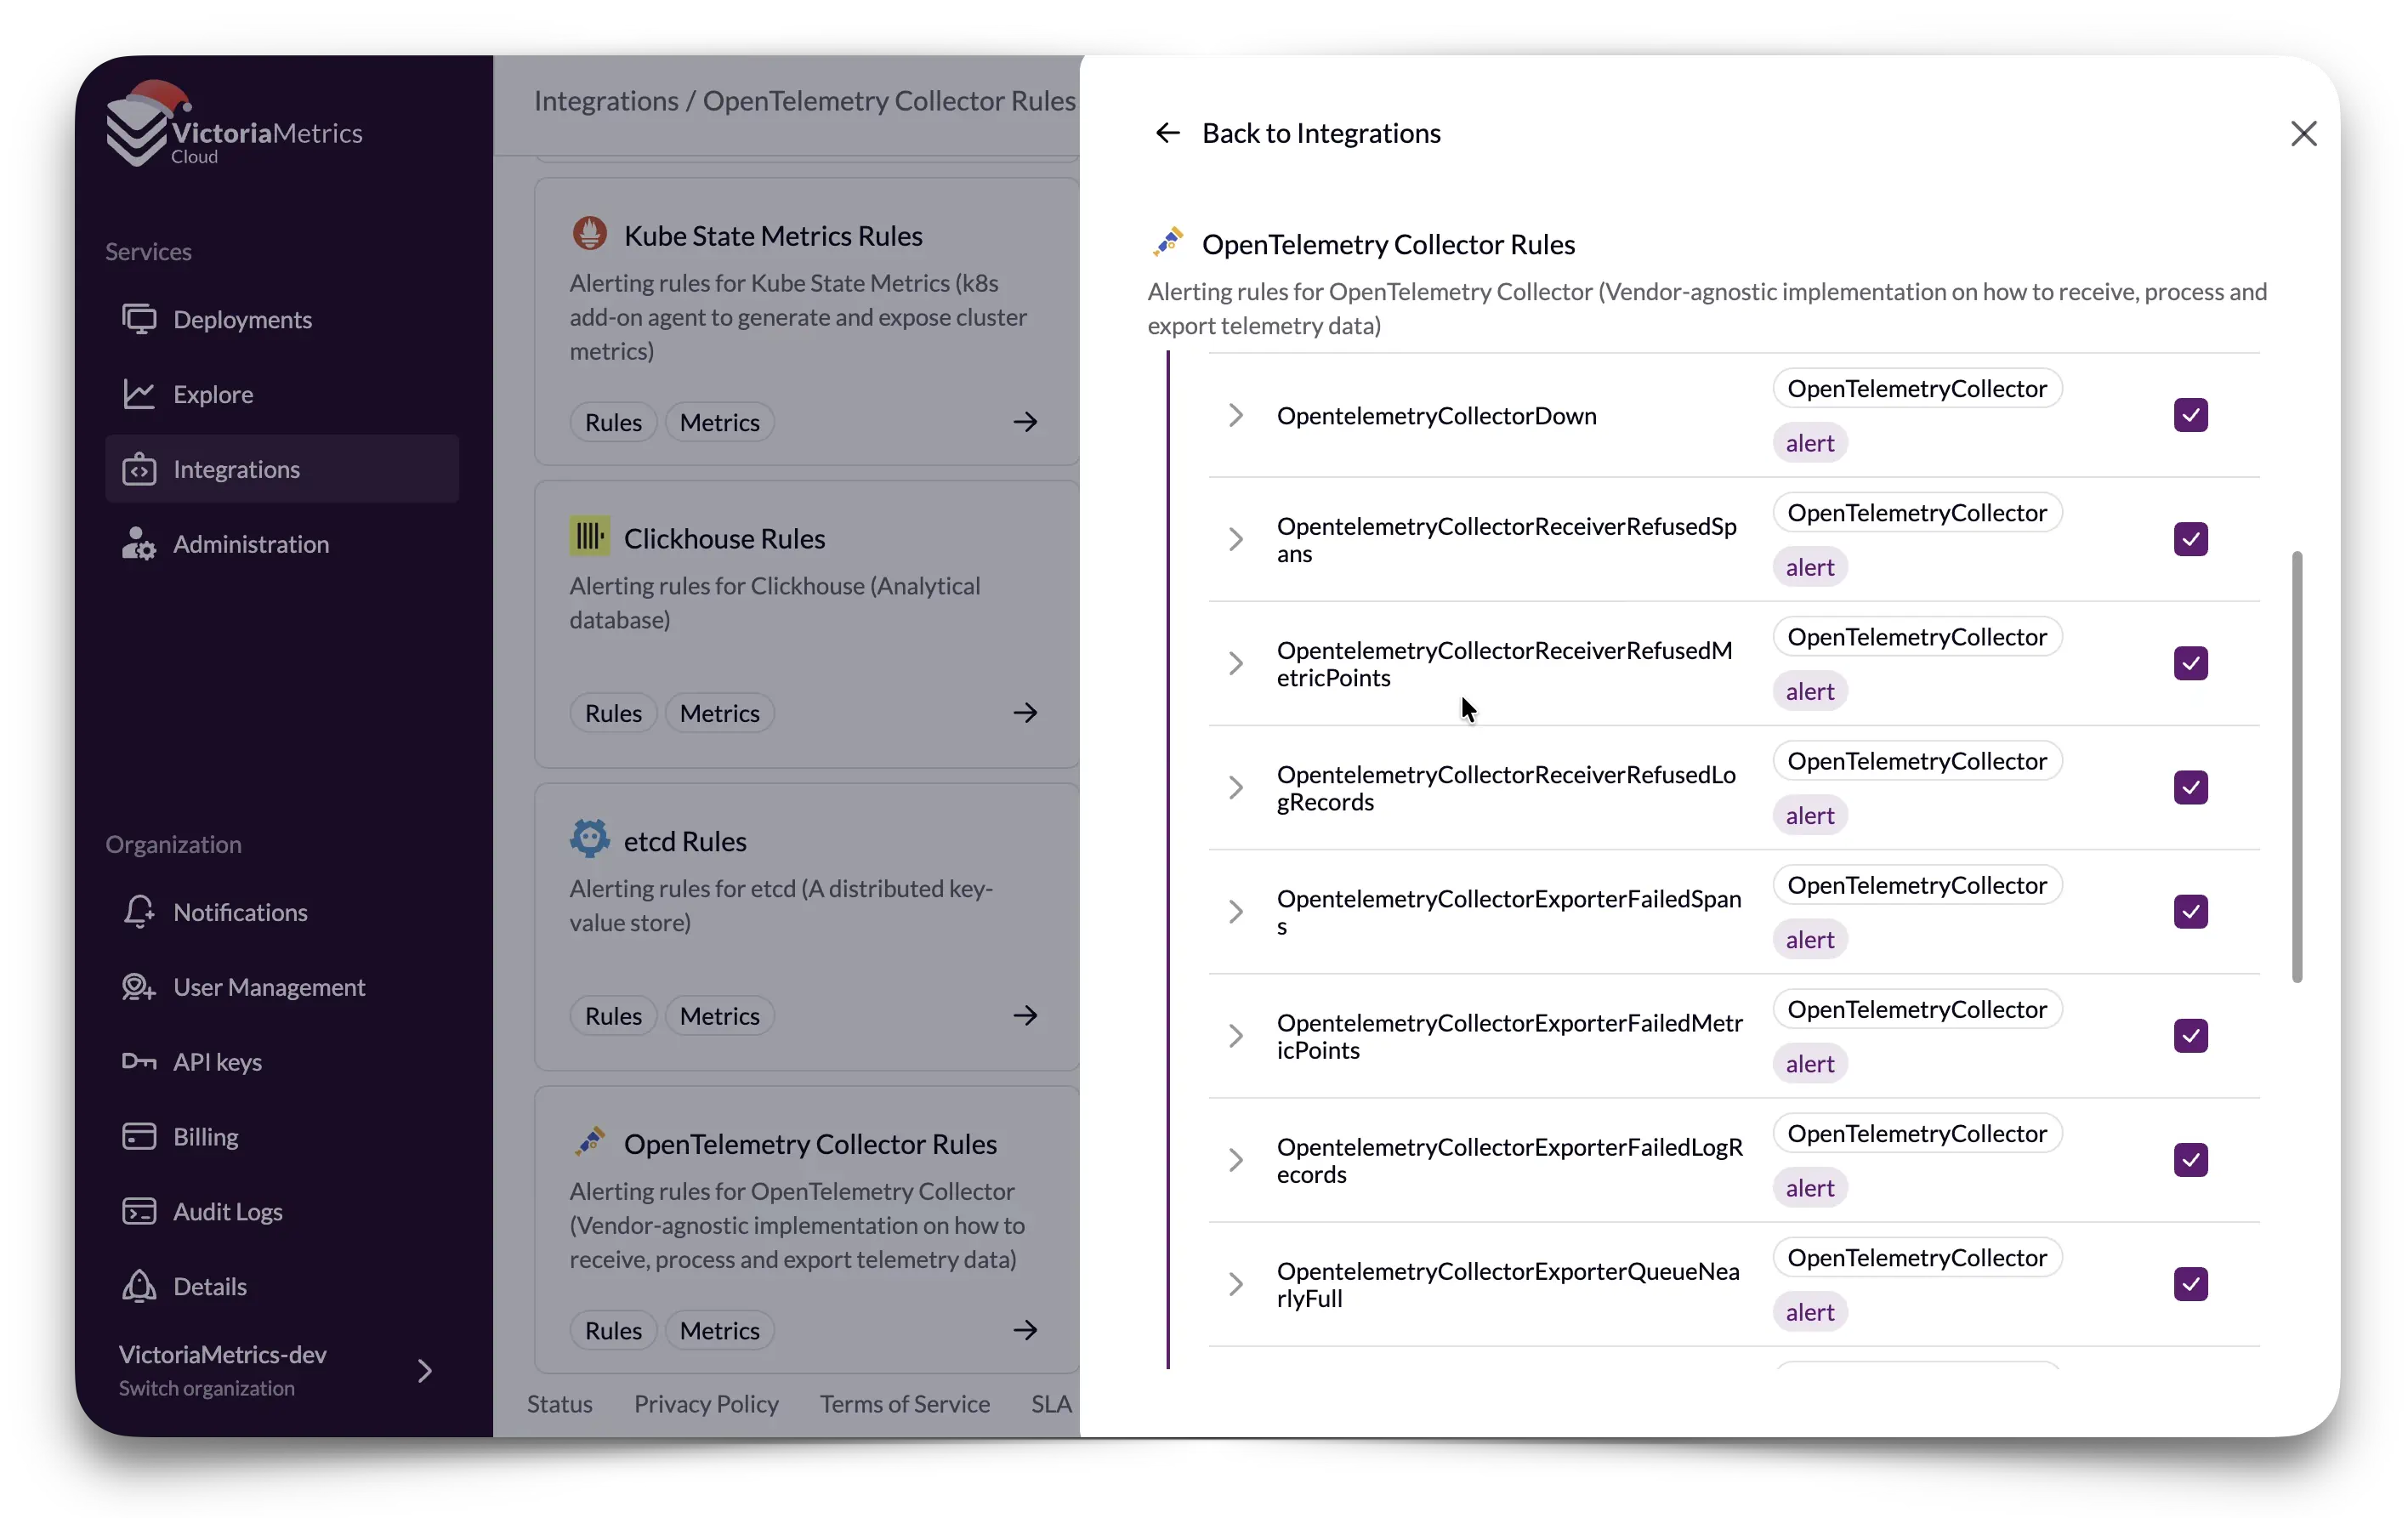
Task: Open the arrow on the Clickhouse Rules card
Action: pyautogui.click(x=1025, y=713)
